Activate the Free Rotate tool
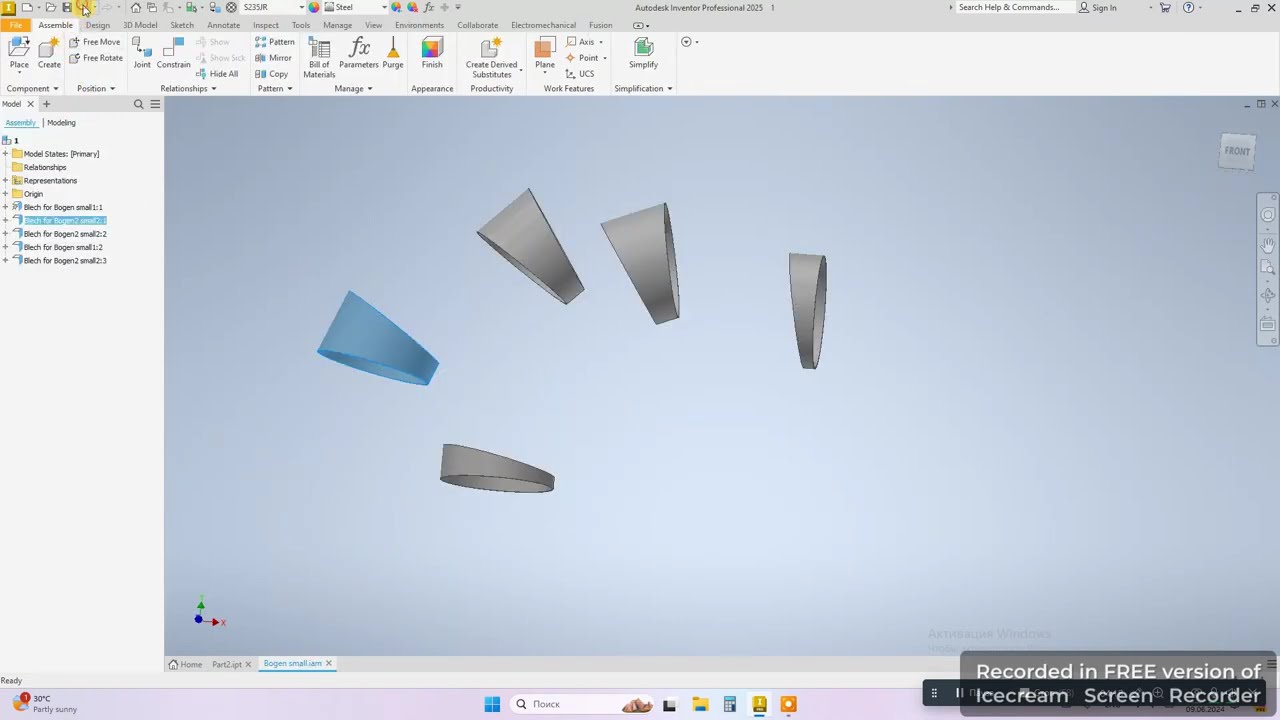This screenshot has width=1280, height=720. pyautogui.click(x=96, y=58)
